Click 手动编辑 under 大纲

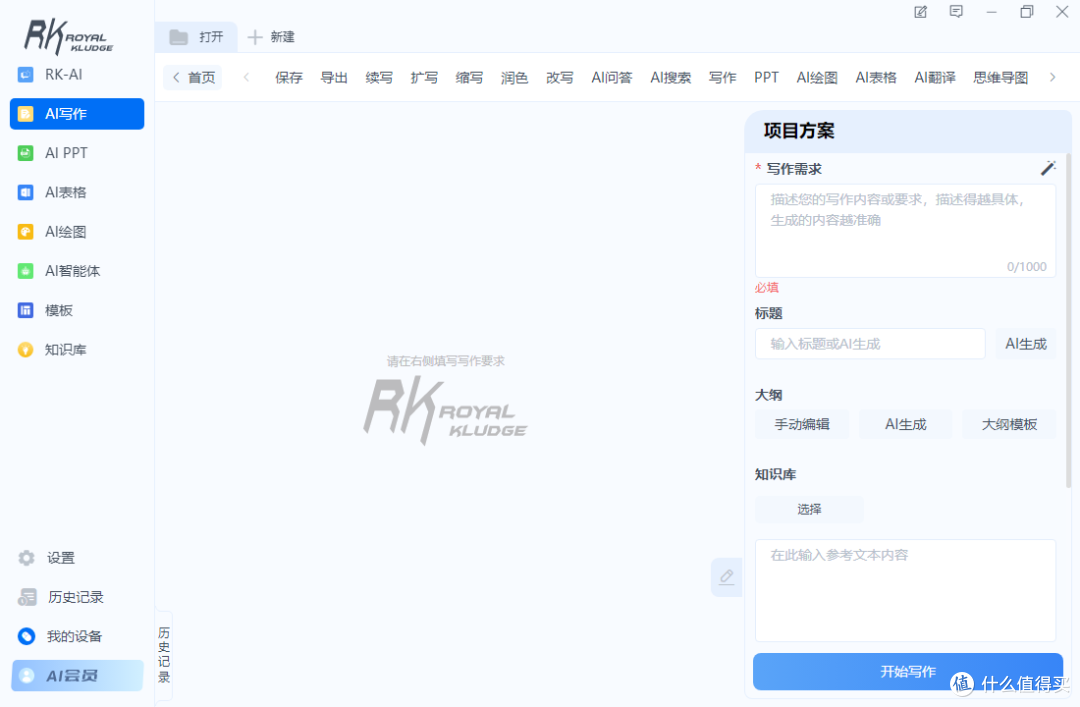point(802,424)
